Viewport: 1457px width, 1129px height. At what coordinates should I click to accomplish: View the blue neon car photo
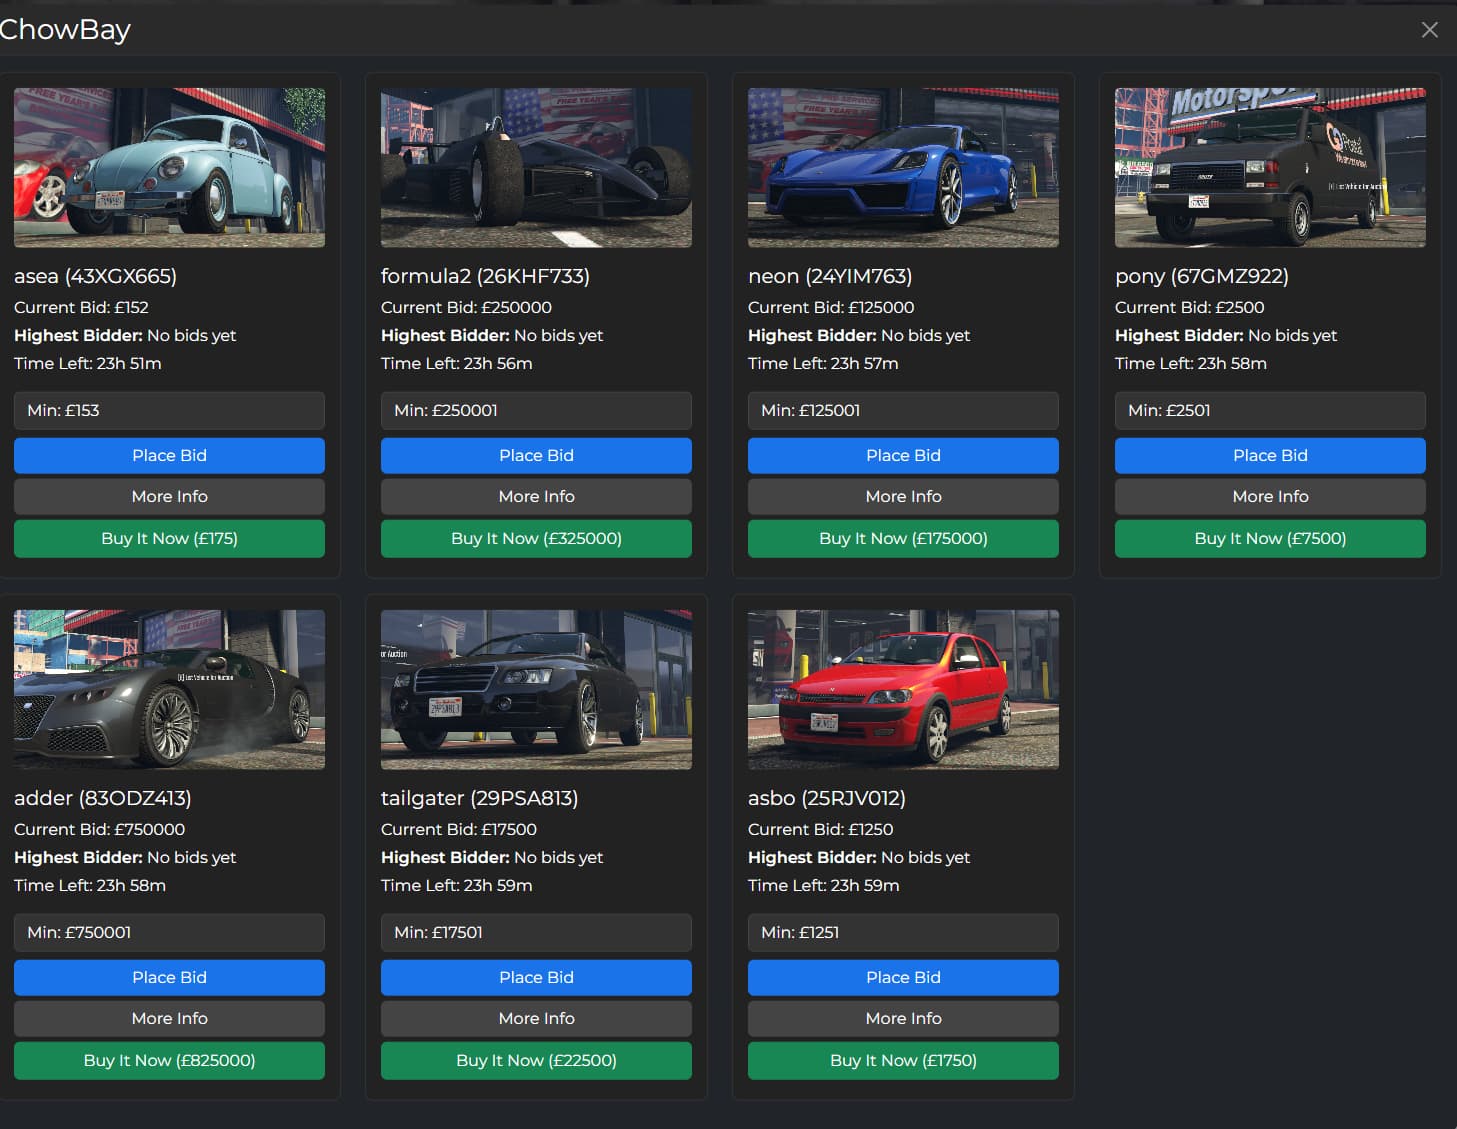pyautogui.click(x=902, y=167)
